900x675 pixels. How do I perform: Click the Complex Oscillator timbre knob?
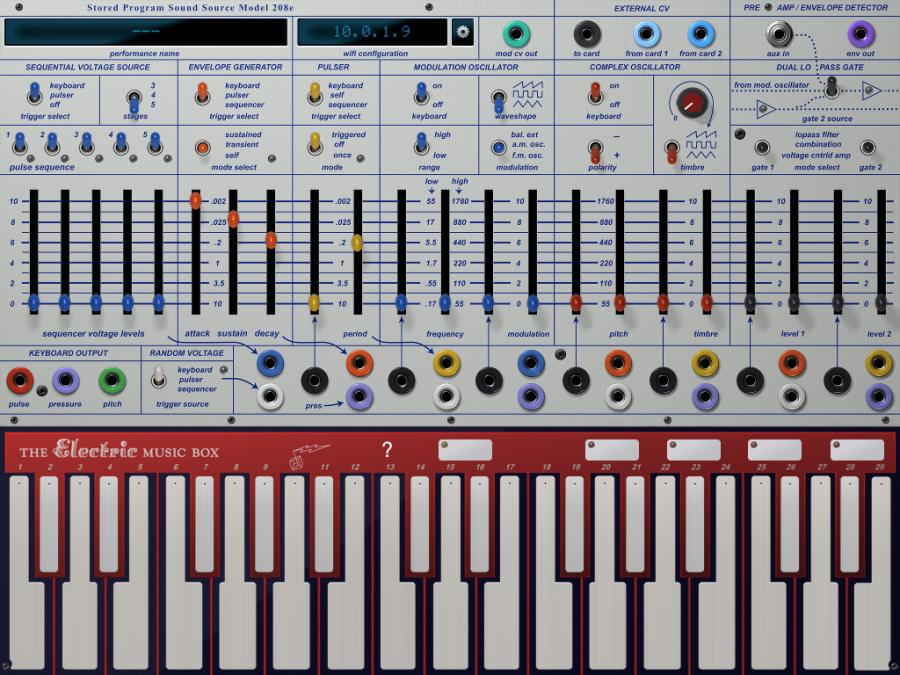pyautogui.click(x=691, y=103)
